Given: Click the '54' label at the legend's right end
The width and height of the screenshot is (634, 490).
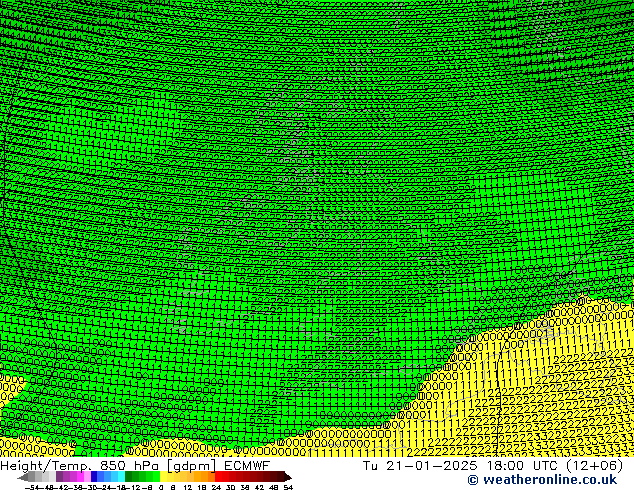Looking at the screenshot, I should 288,488.
